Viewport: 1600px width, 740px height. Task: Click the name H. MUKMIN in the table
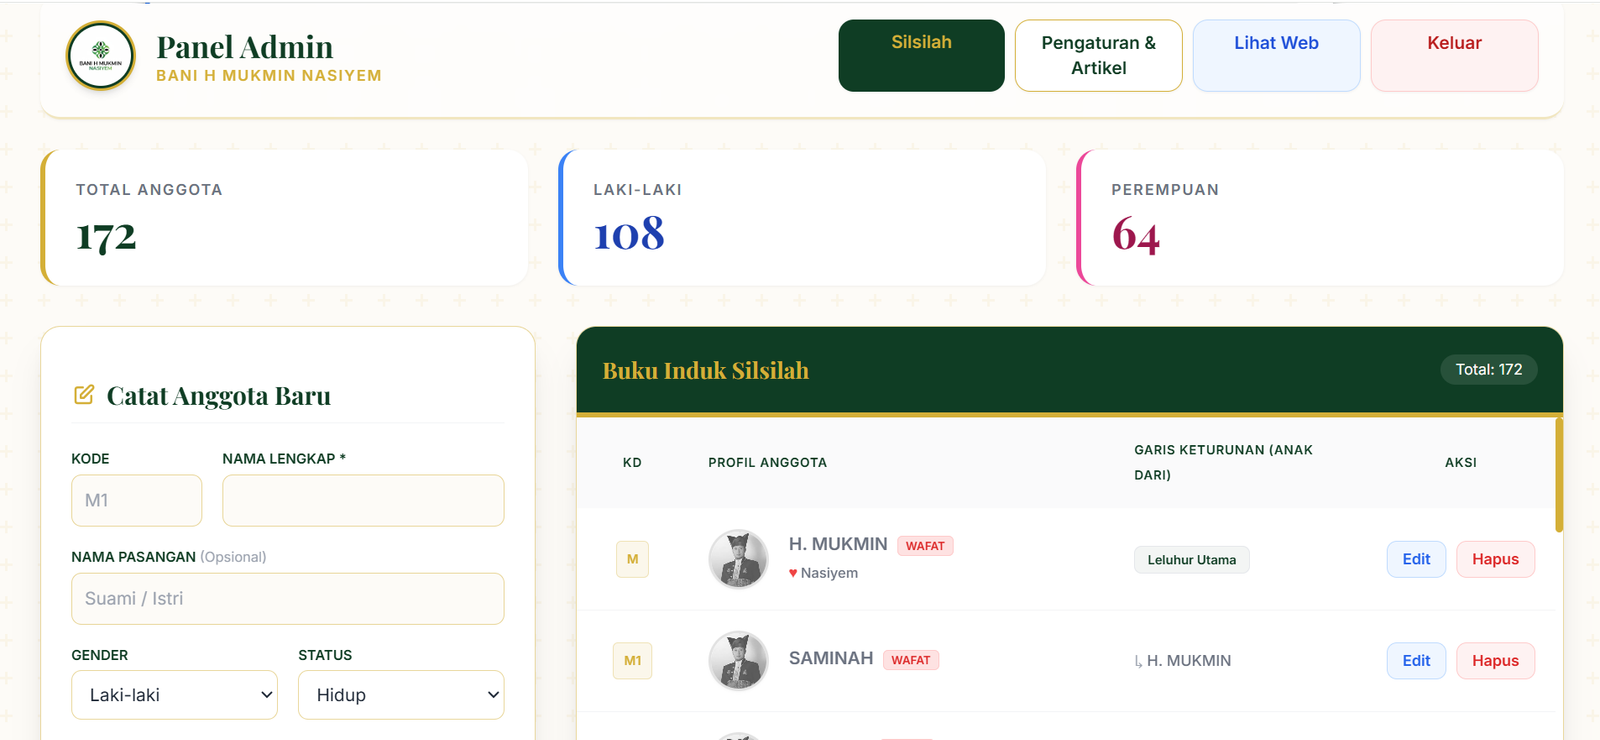point(838,544)
